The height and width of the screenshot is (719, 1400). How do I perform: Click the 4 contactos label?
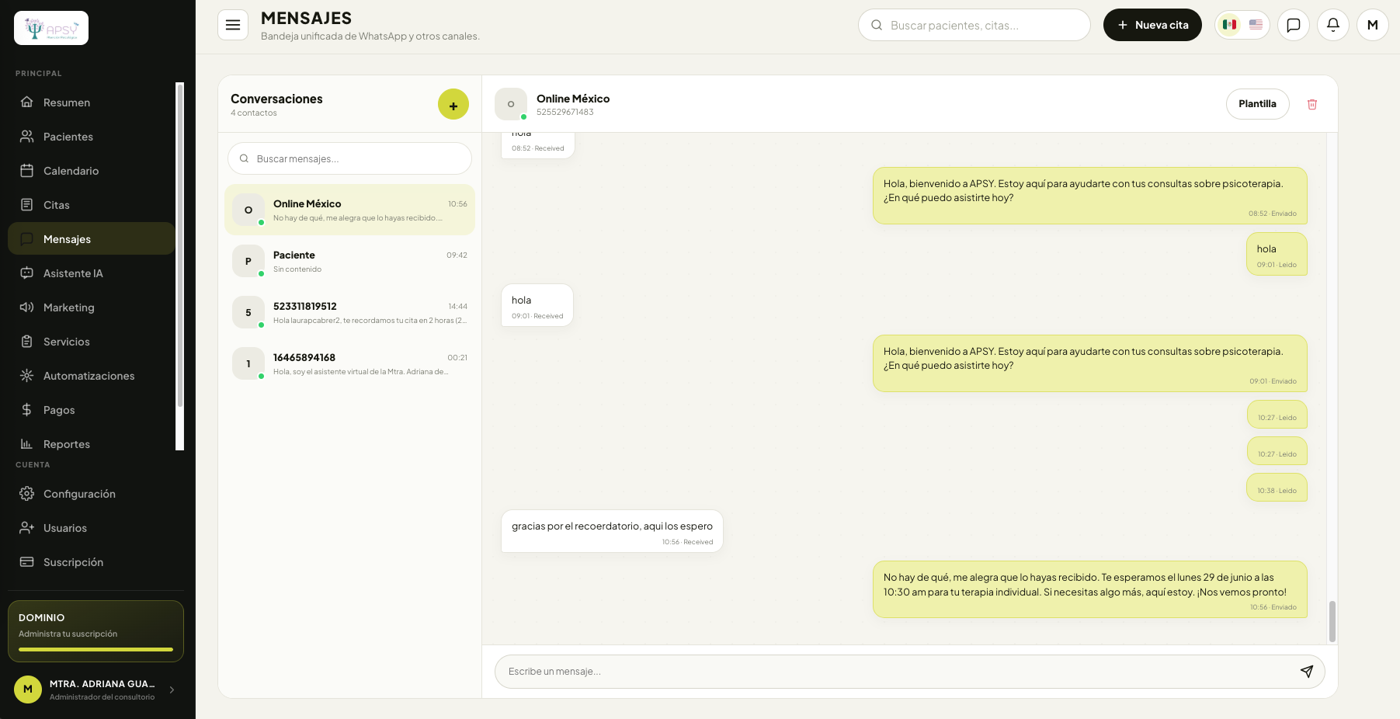point(254,113)
